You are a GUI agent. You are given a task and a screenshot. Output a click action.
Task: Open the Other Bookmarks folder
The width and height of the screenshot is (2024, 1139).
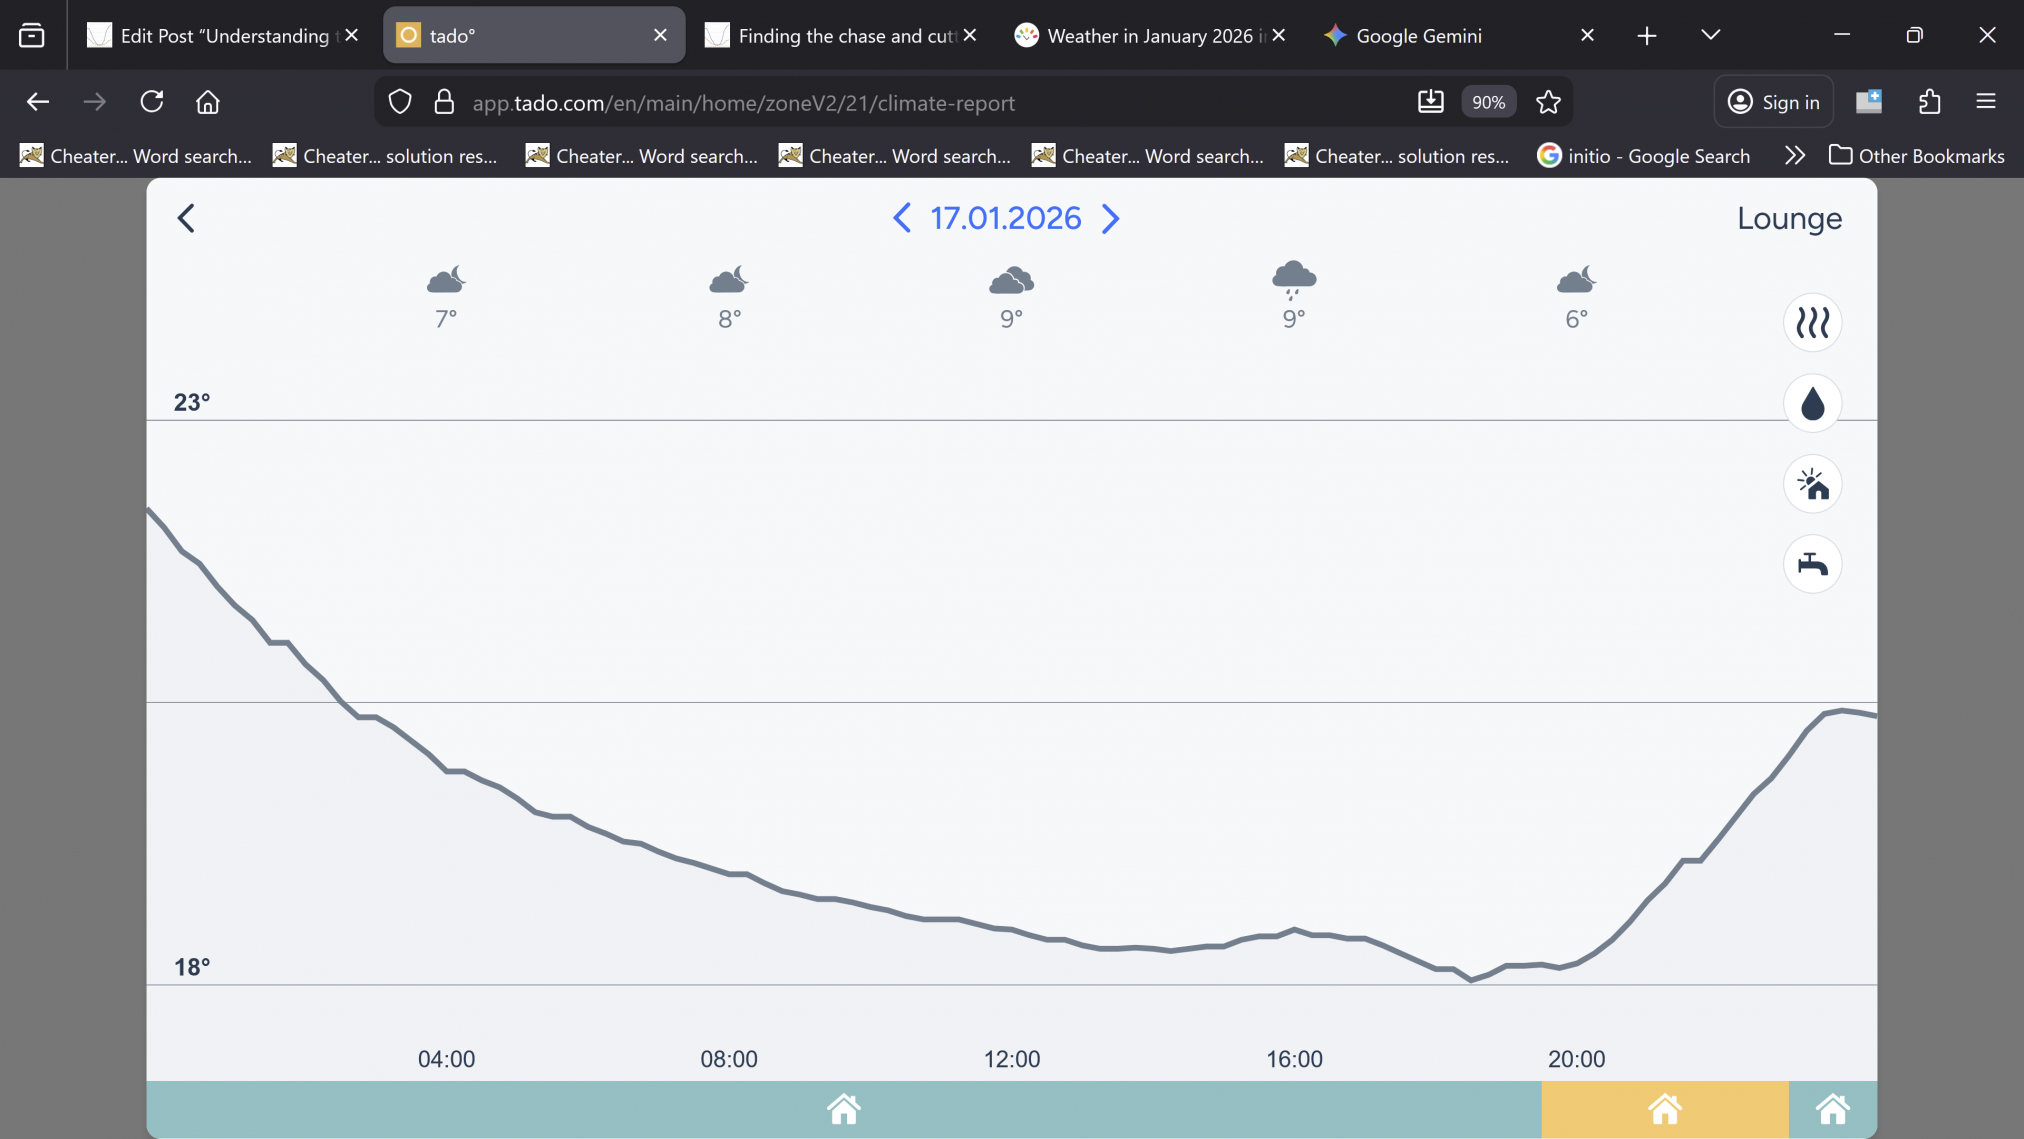pos(1917,156)
